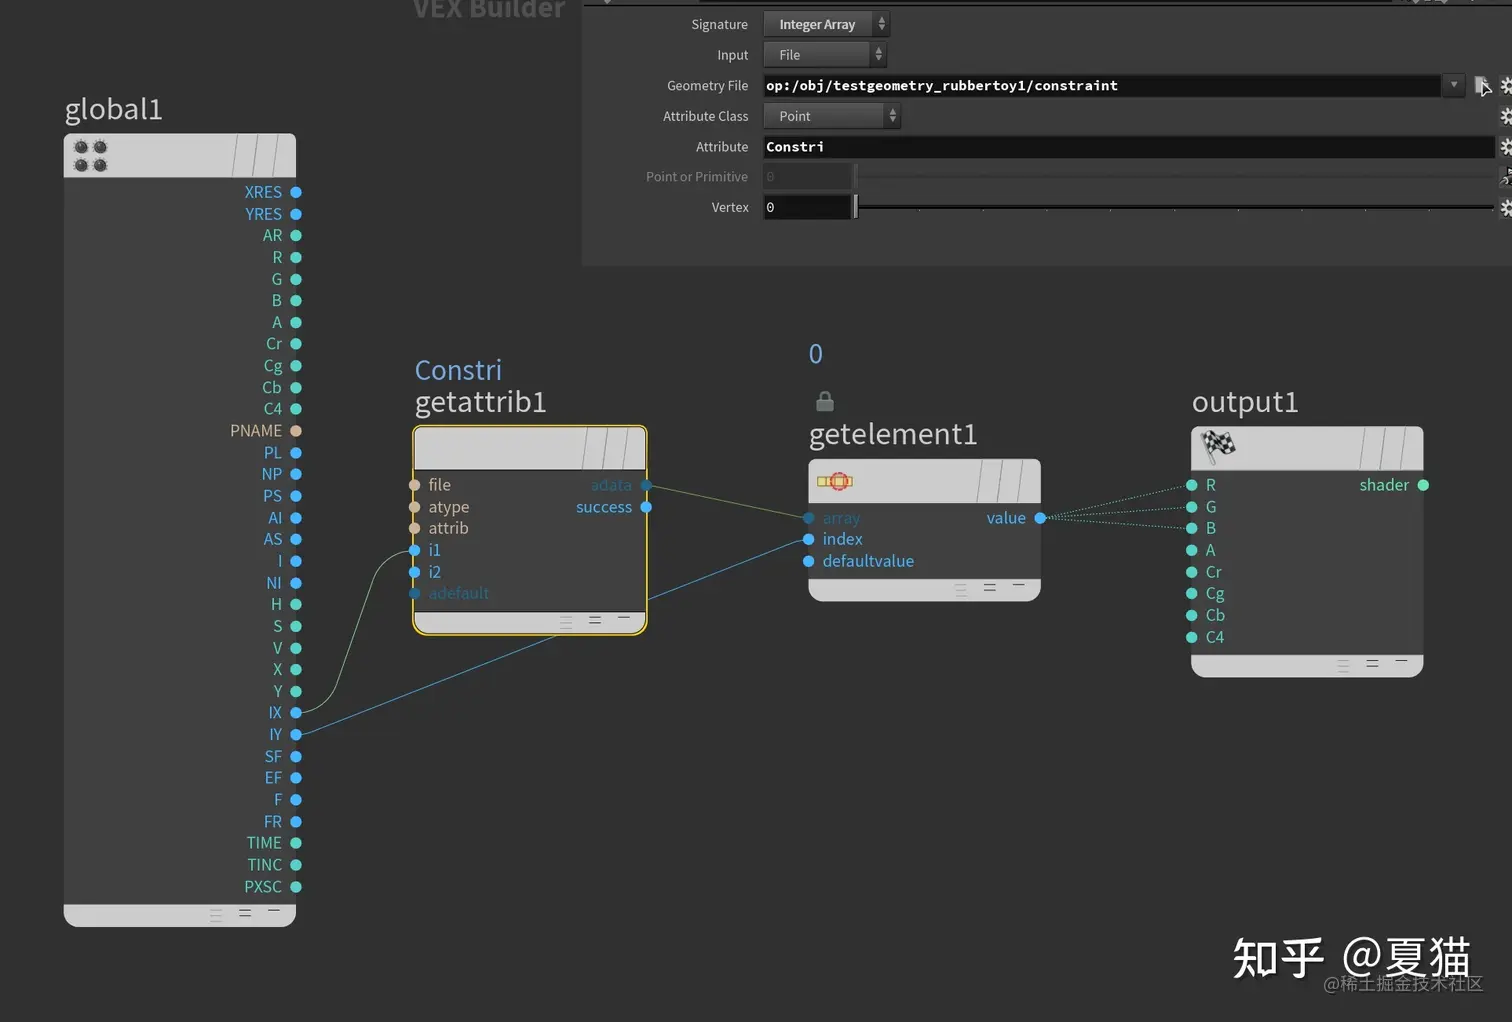Click the single-line collapse button on getattrib1 footer
The width and height of the screenshot is (1512, 1022).
[624, 618]
